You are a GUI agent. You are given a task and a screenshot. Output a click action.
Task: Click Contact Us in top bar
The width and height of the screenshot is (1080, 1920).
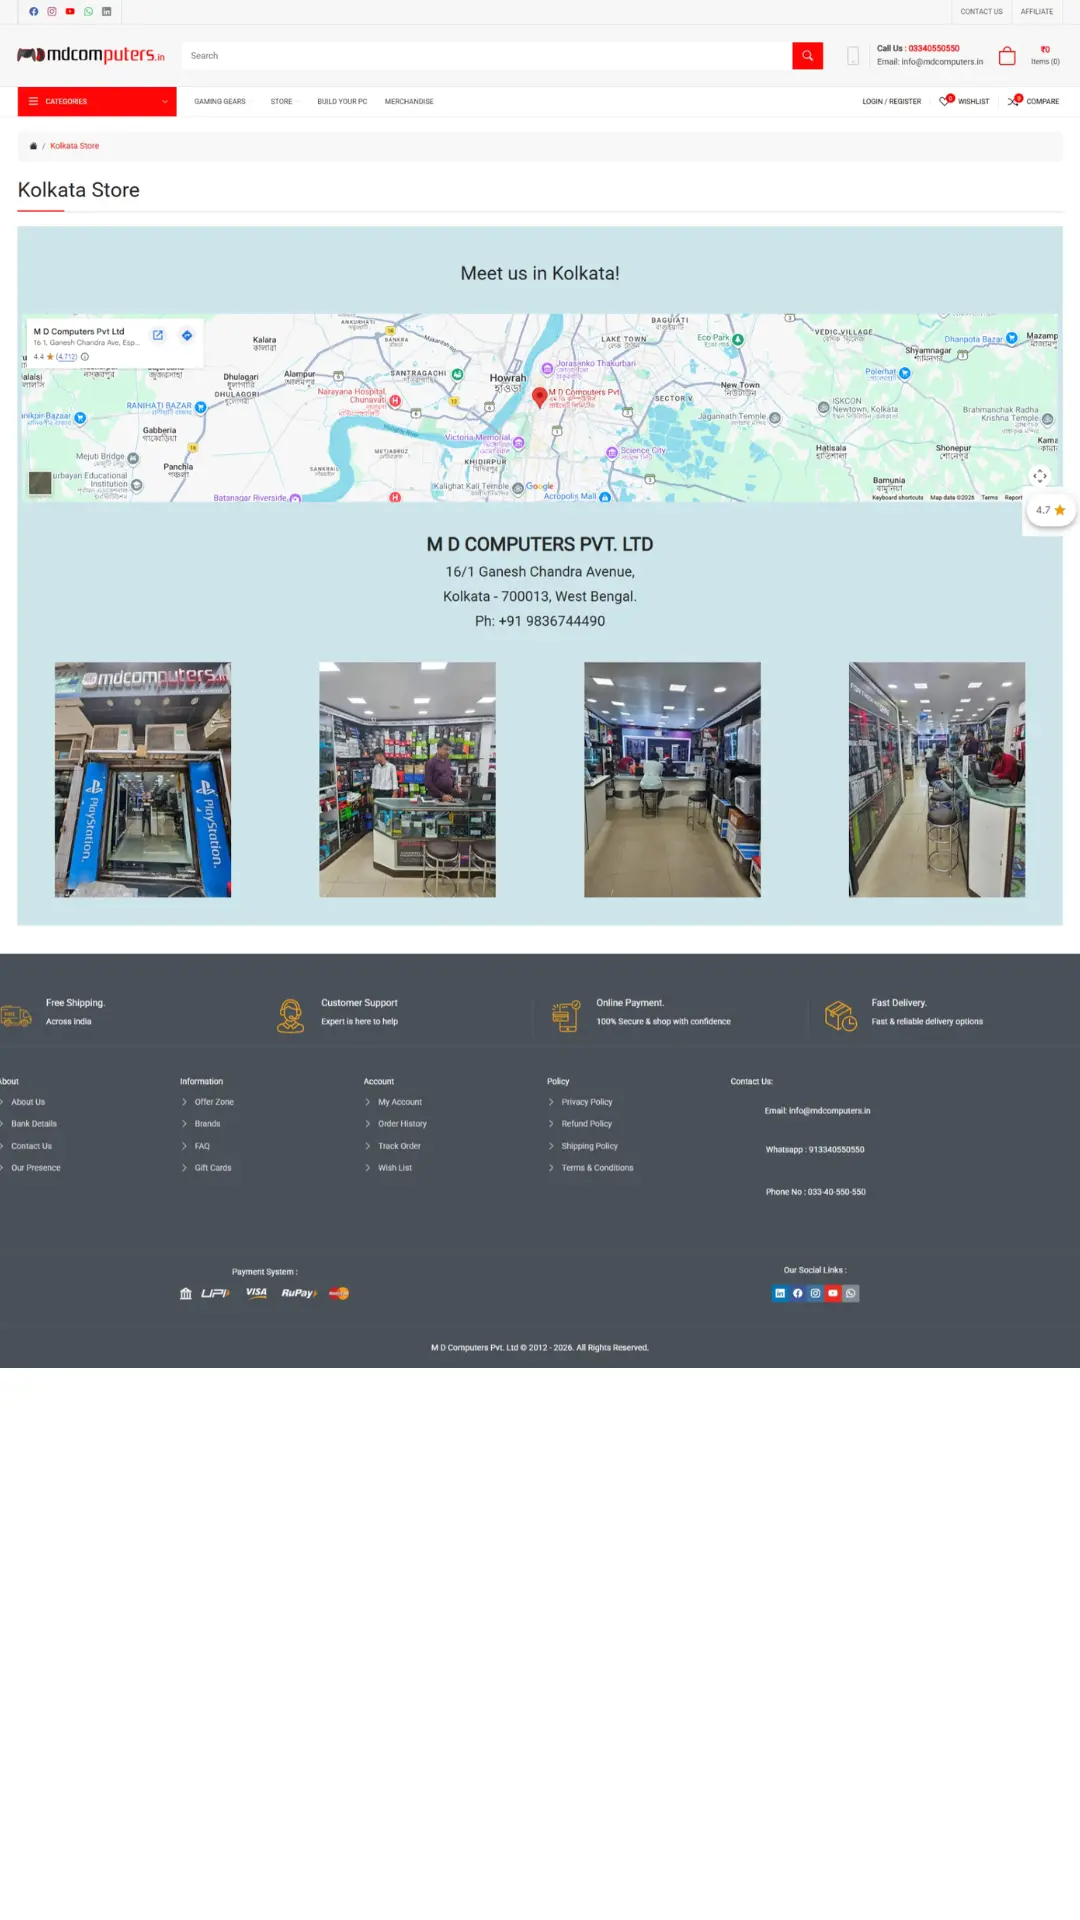(x=981, y=12)
